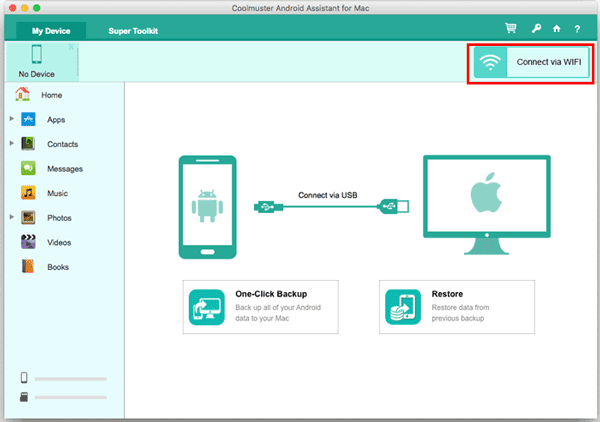Screen dimensions: 600x422
Task: Click the One-Click Backup icon
Action: point(207,307)
